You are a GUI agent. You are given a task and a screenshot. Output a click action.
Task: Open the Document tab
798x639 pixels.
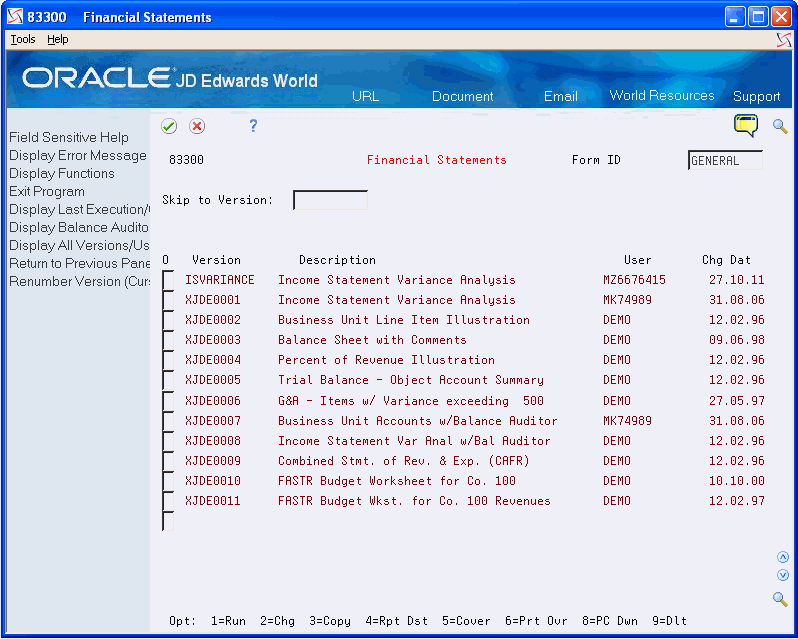click(463, 96)
